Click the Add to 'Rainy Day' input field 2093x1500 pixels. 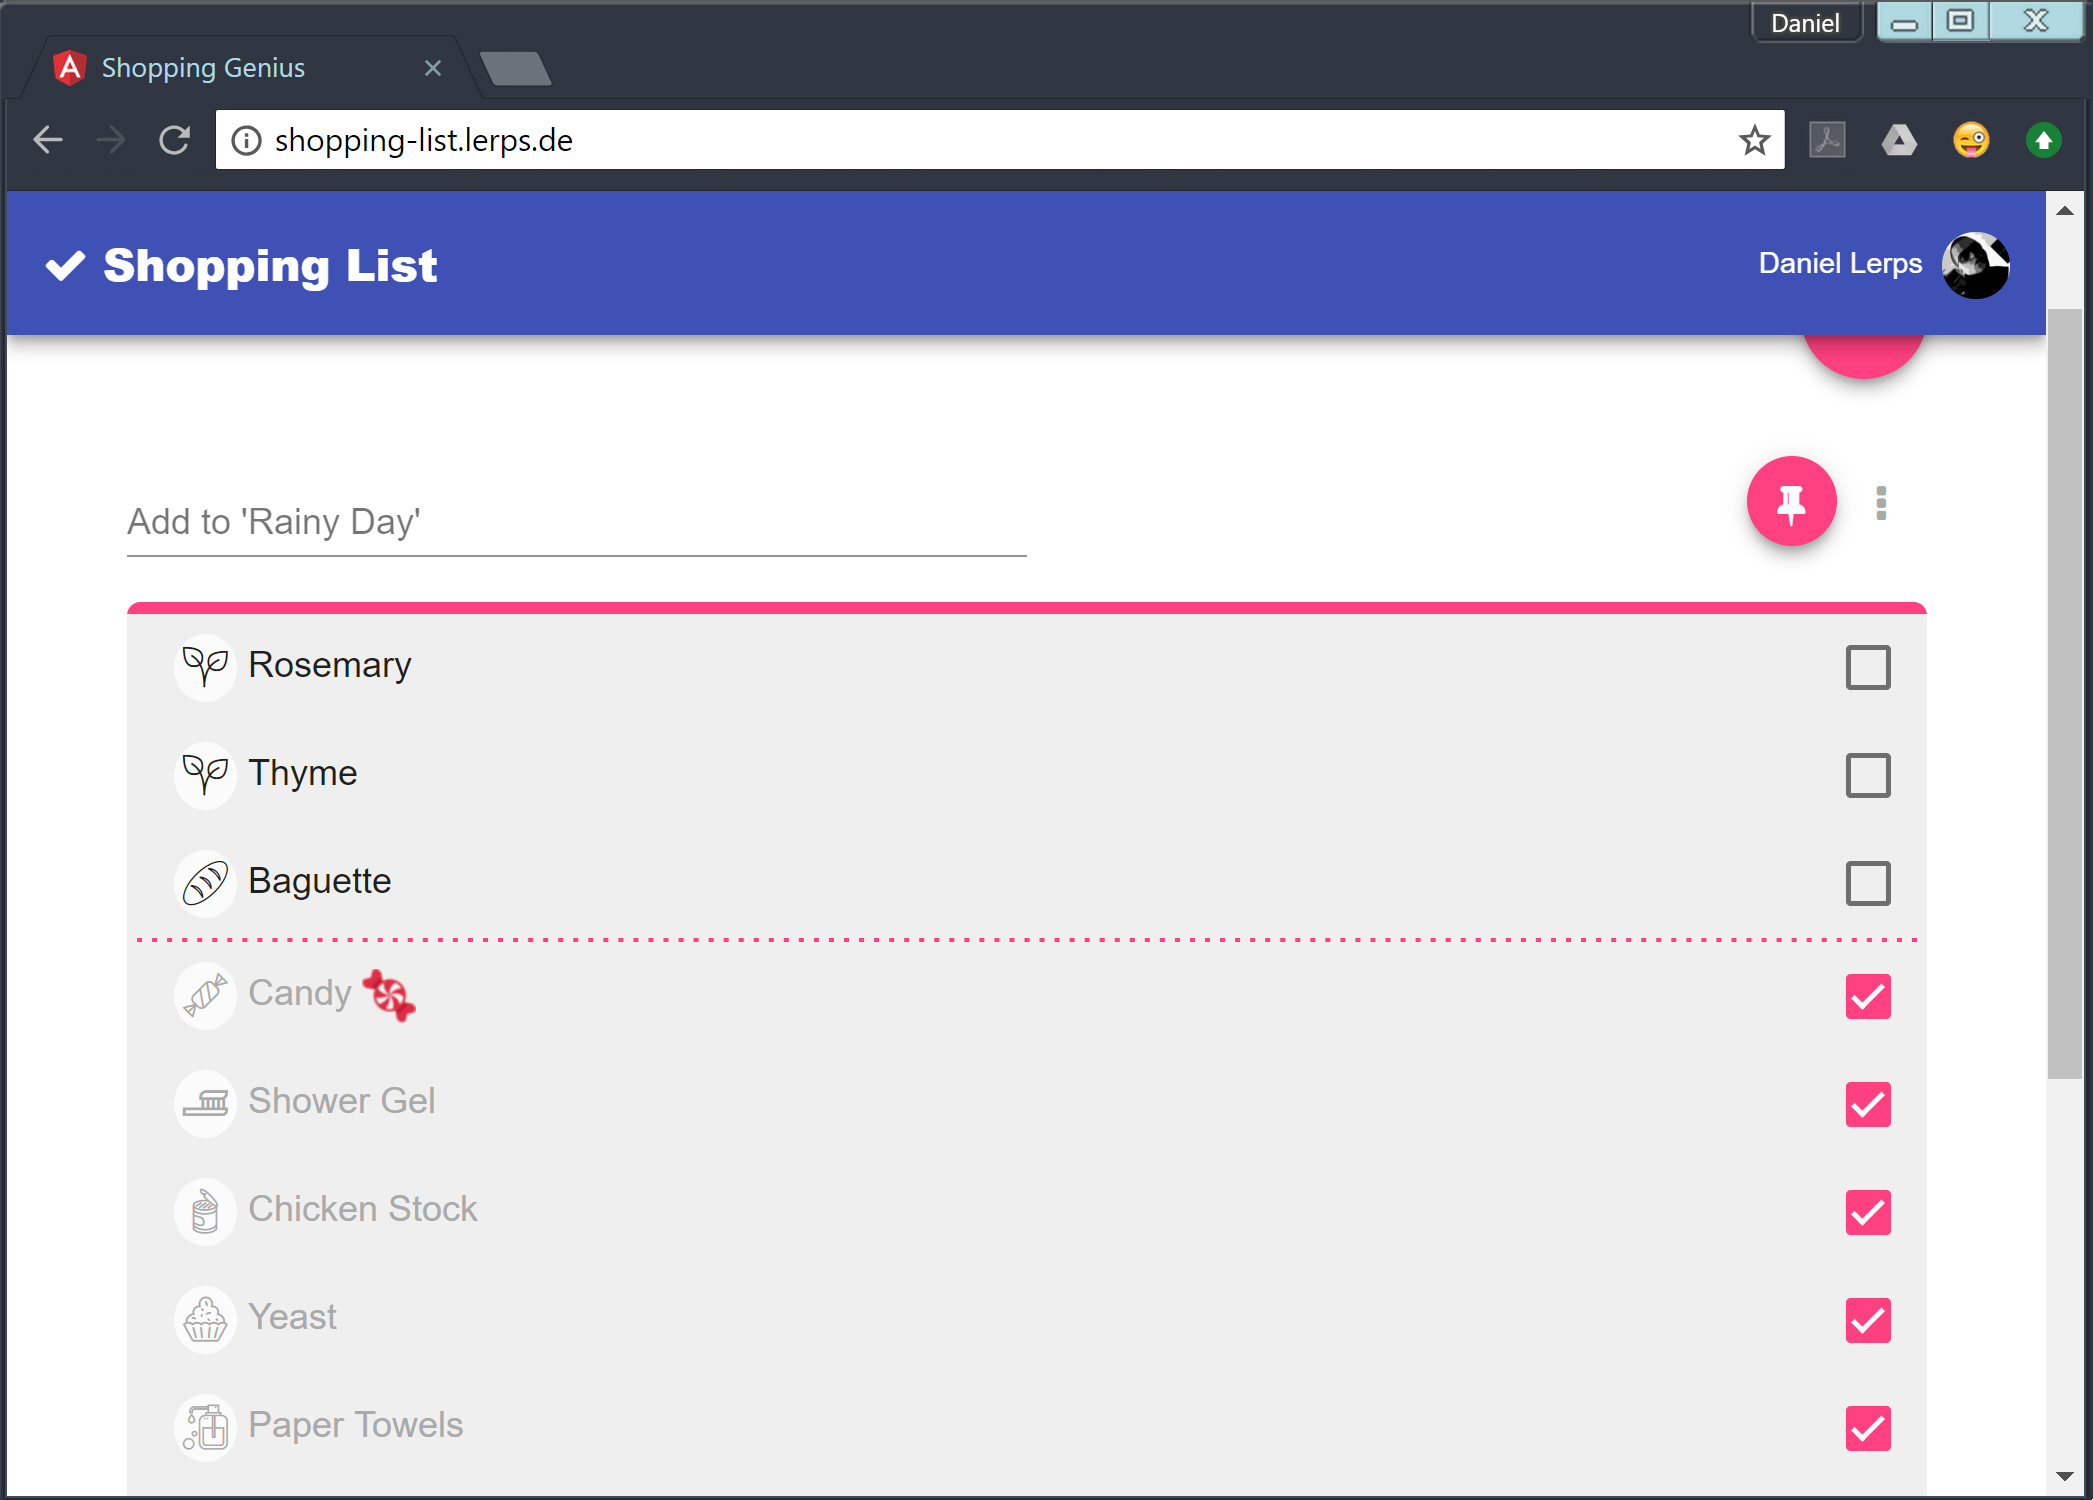[x=576, y=523]
